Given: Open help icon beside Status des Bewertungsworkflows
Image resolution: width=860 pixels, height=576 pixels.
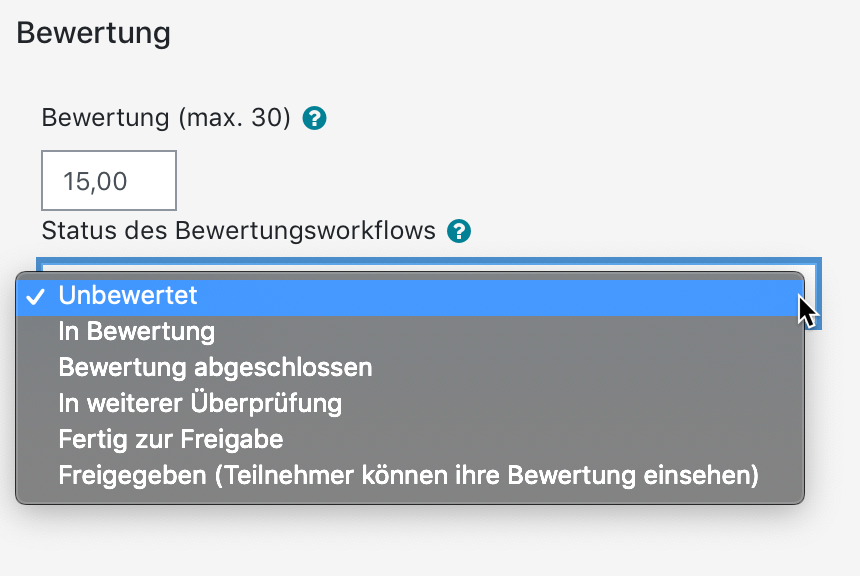Looking at the screenshot, I should tap(459, 232).
